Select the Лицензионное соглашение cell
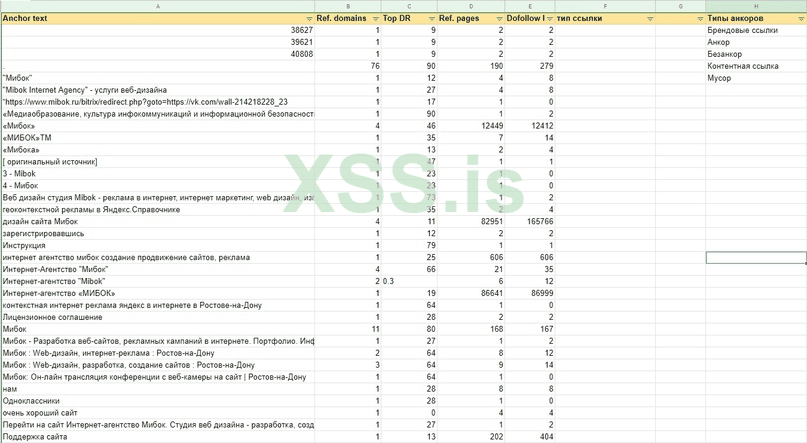Image resolution: width=807 pixels, height=443 pixels. click(x=158, y=317)
